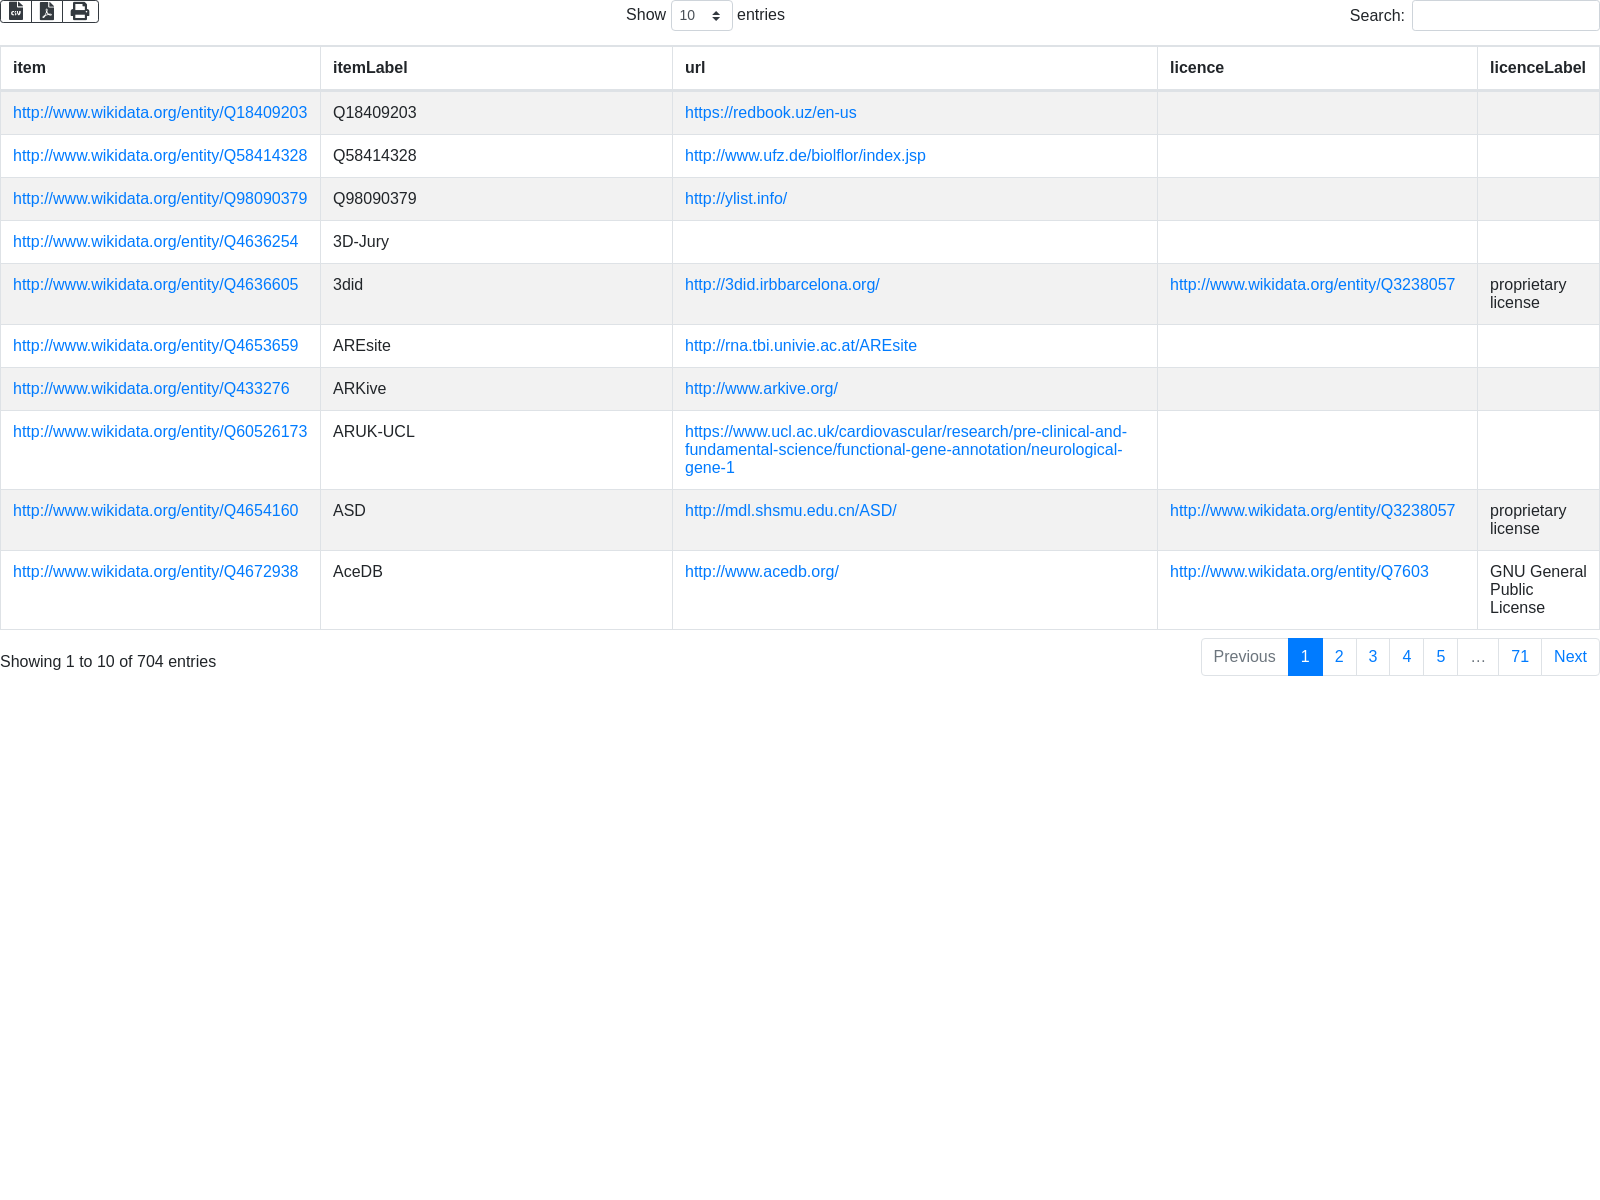This screenshot has height=1200, width=1600.
Task: Visit the 3did.irbbarcelona.org link
Action: point(782,285)
